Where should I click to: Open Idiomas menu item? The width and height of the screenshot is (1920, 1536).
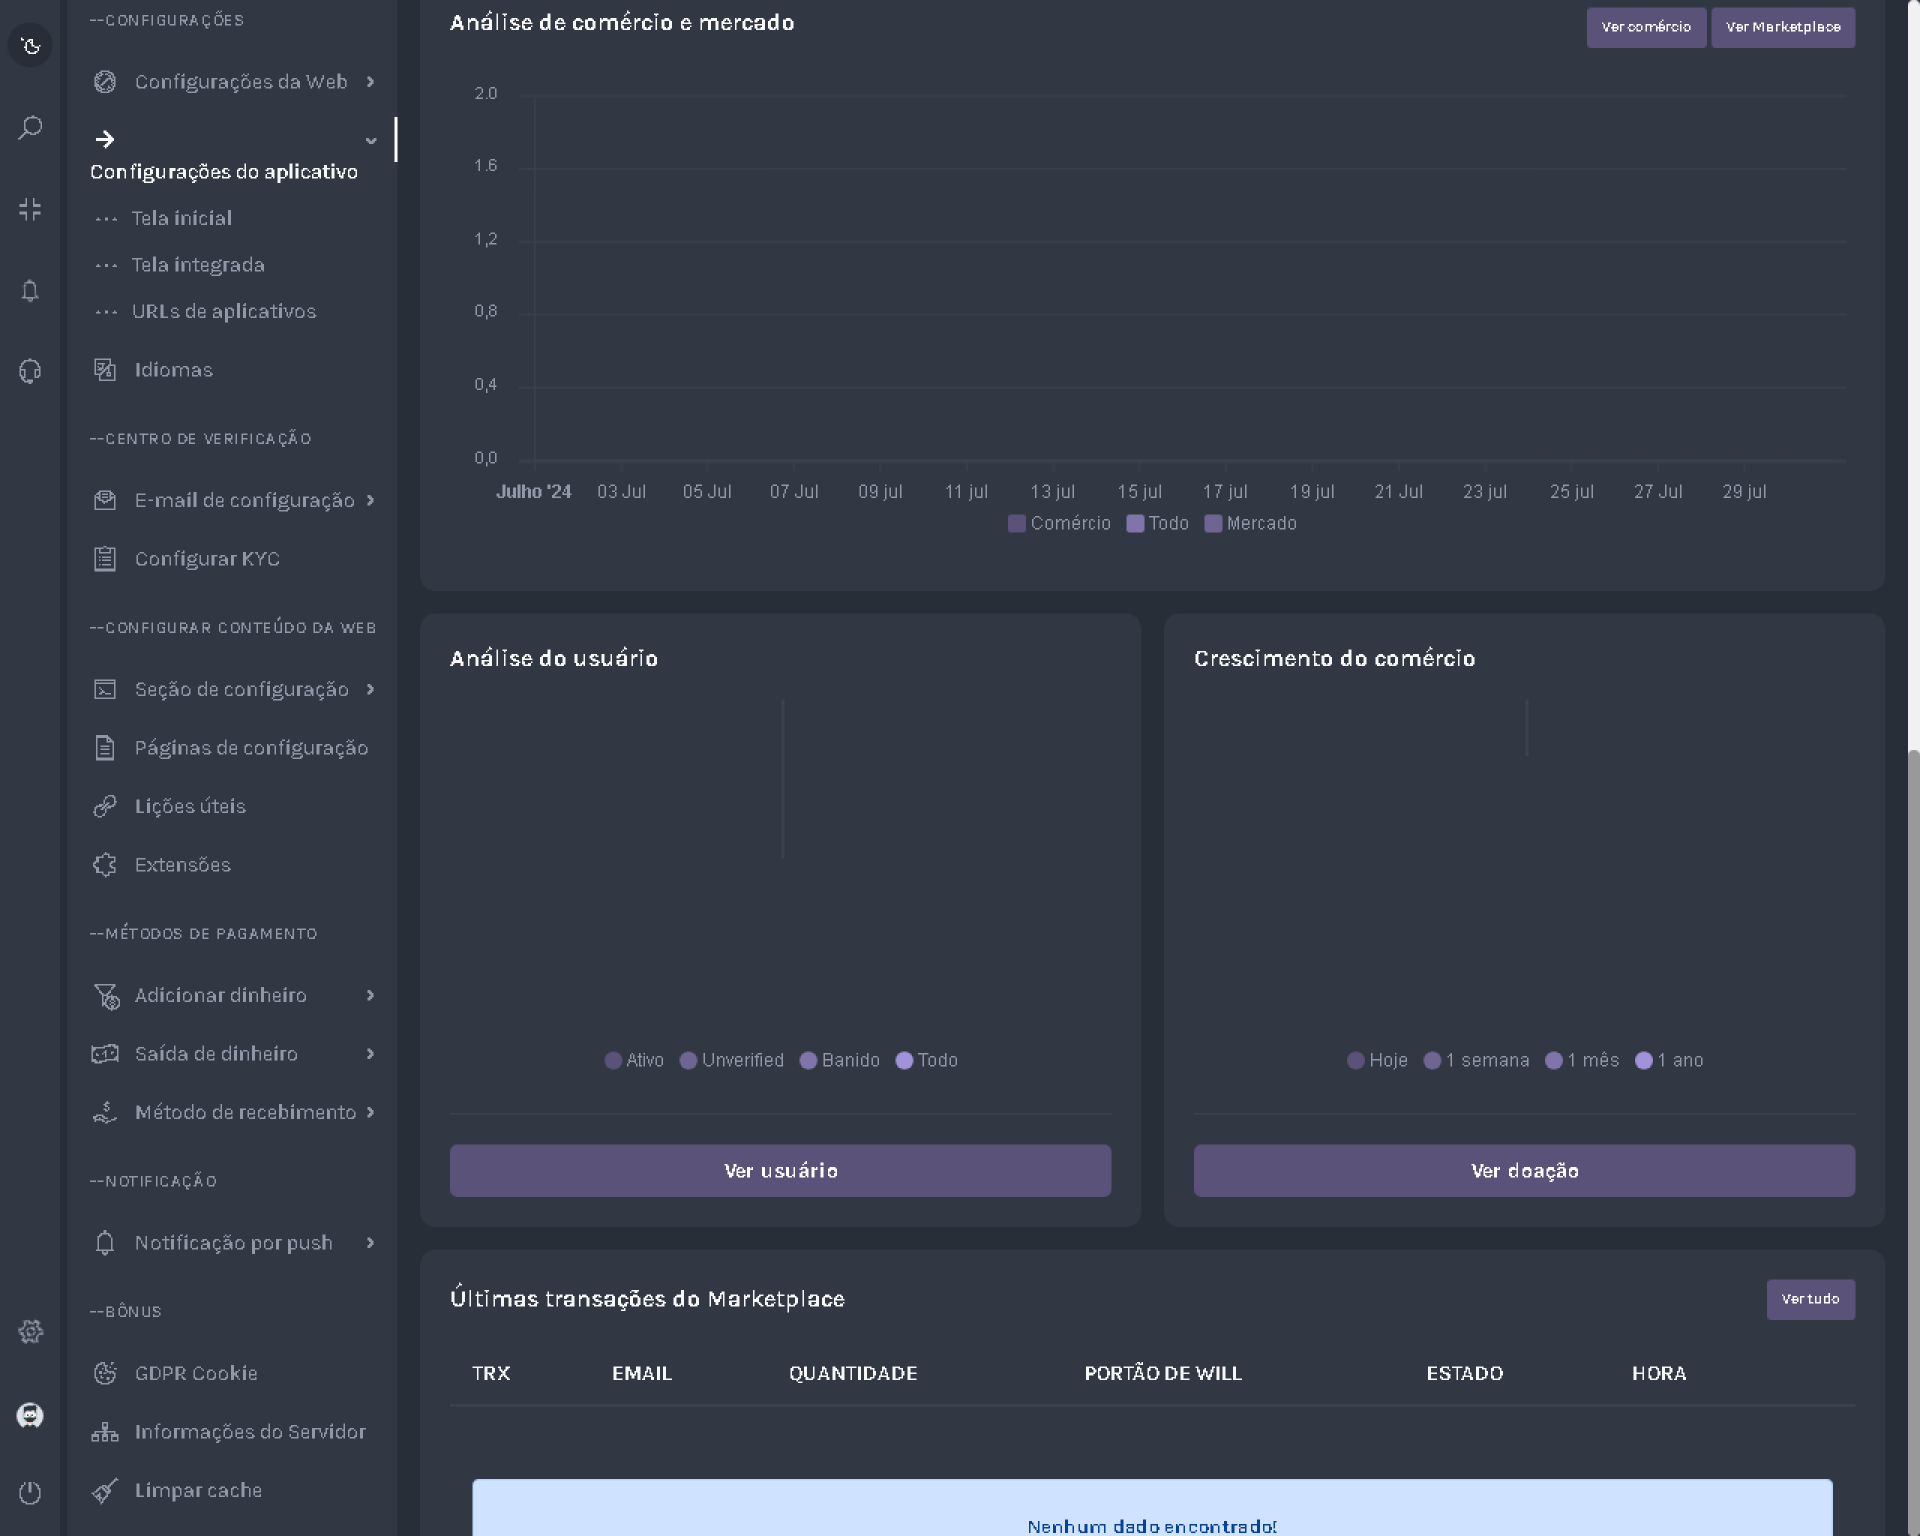coord(173,370)
